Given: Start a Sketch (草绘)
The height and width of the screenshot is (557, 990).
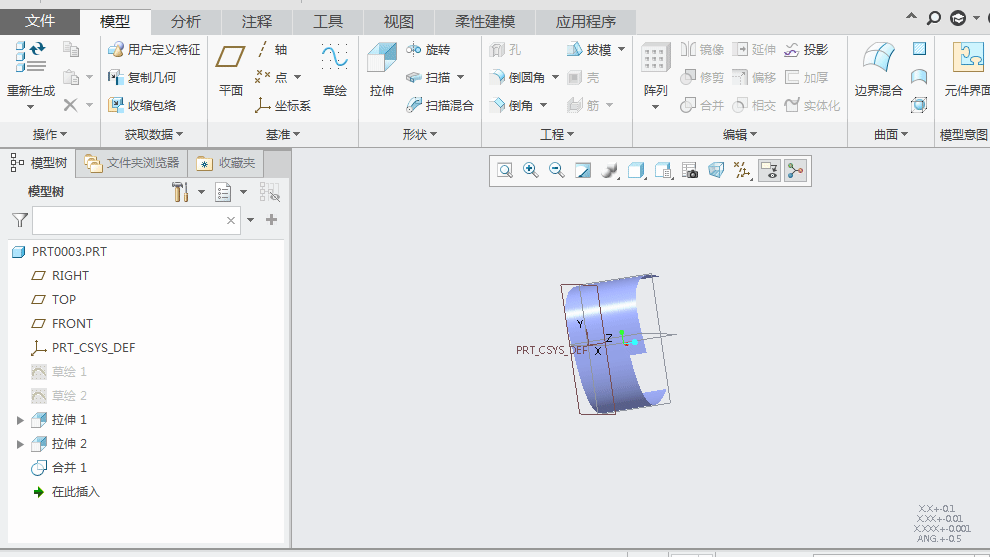Looking at the screenshot, I should 334,68.
